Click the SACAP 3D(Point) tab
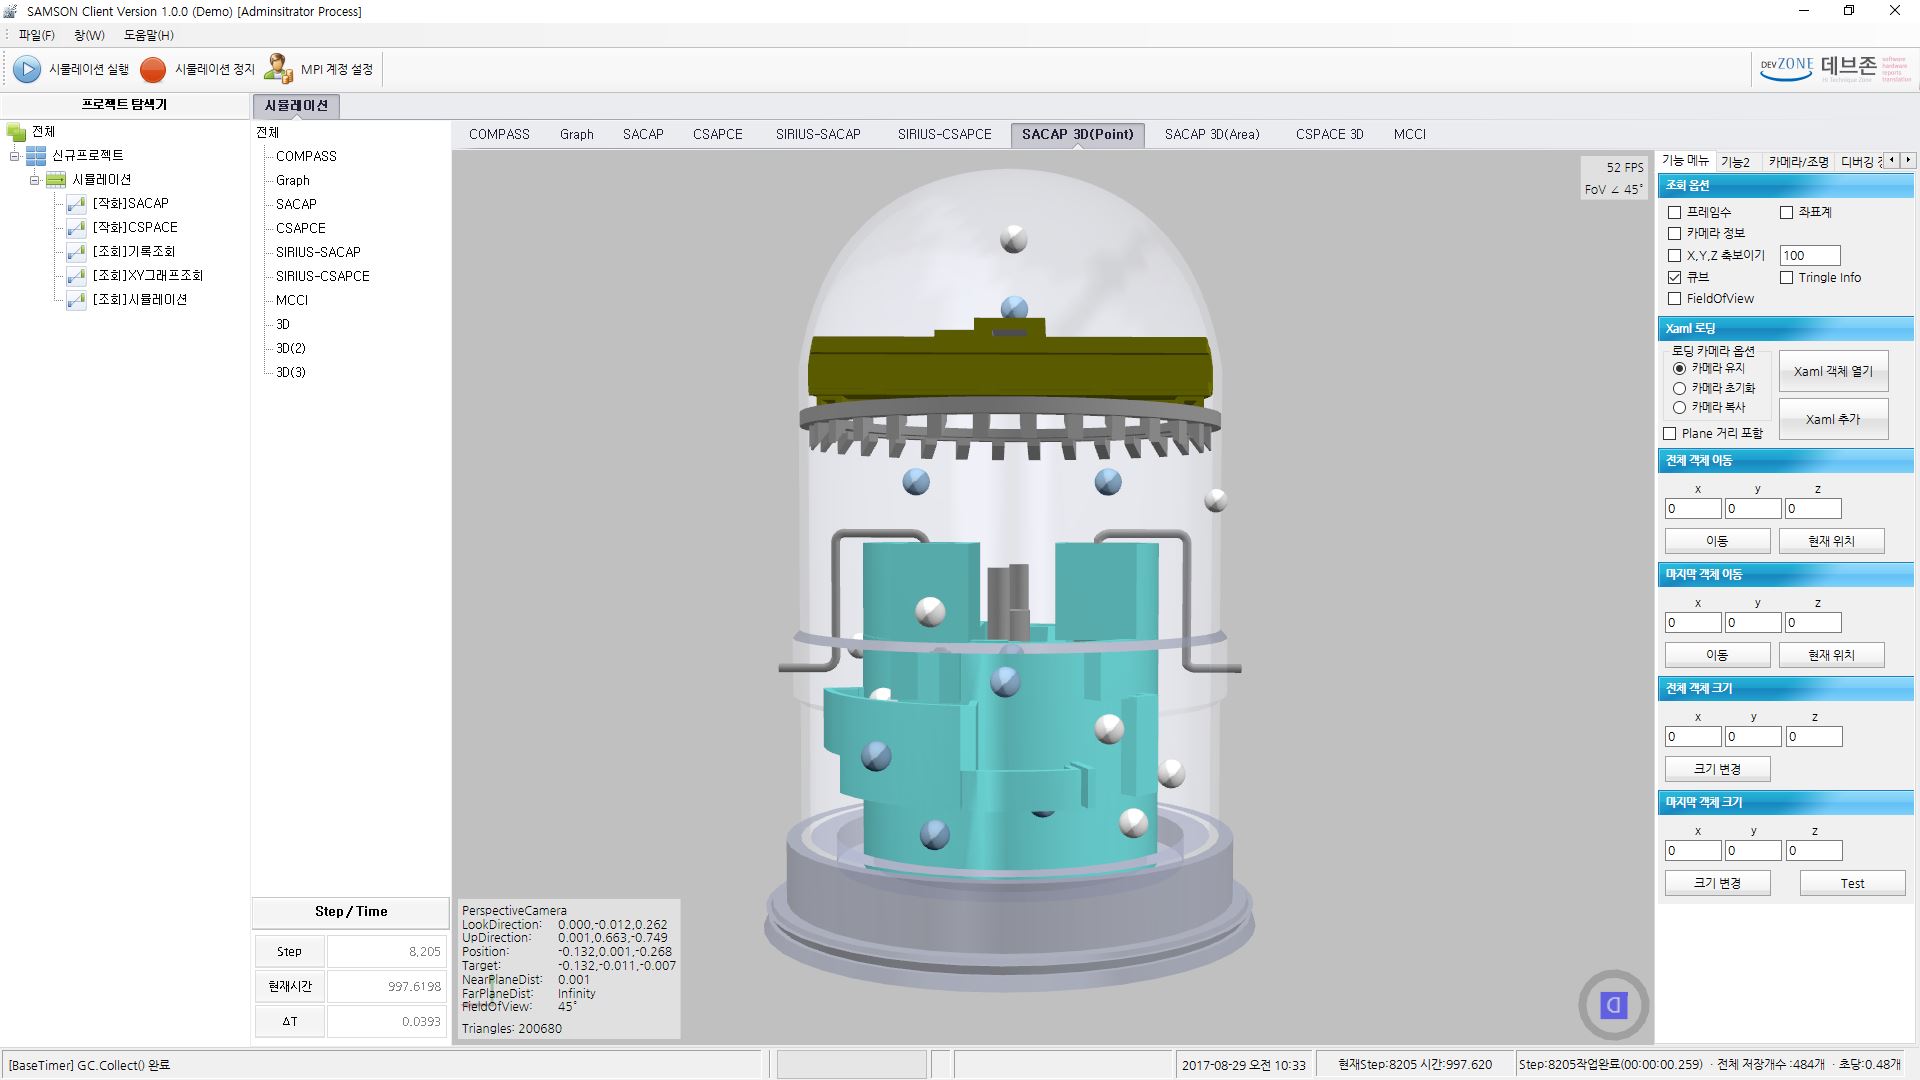 1077,133
